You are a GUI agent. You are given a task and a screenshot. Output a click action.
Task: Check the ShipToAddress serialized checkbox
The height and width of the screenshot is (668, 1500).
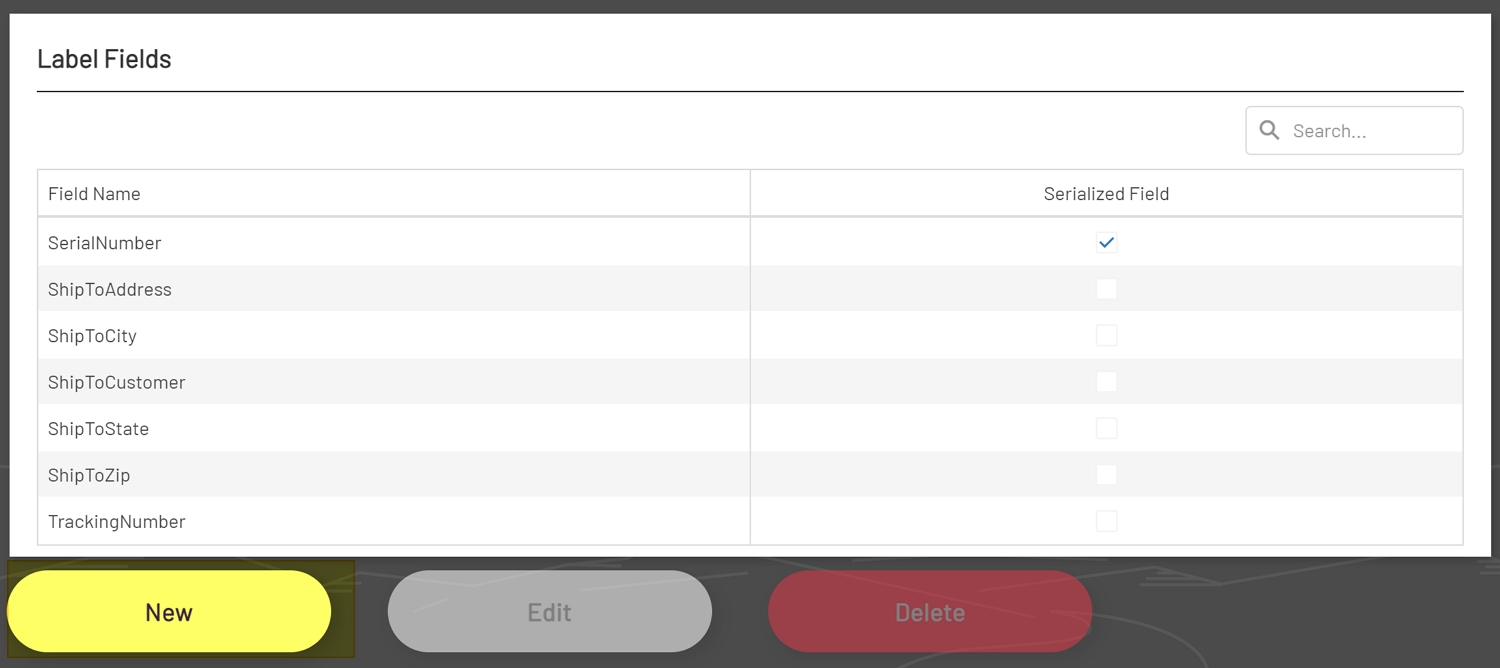point(1106,289)
